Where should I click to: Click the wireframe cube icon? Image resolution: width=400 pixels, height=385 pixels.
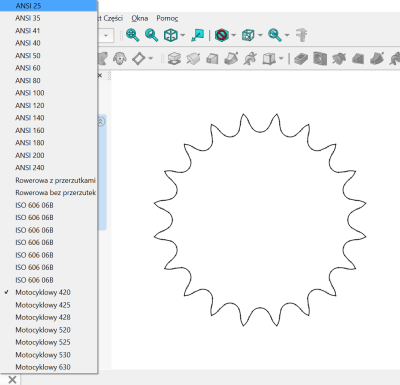pos(248,35)
